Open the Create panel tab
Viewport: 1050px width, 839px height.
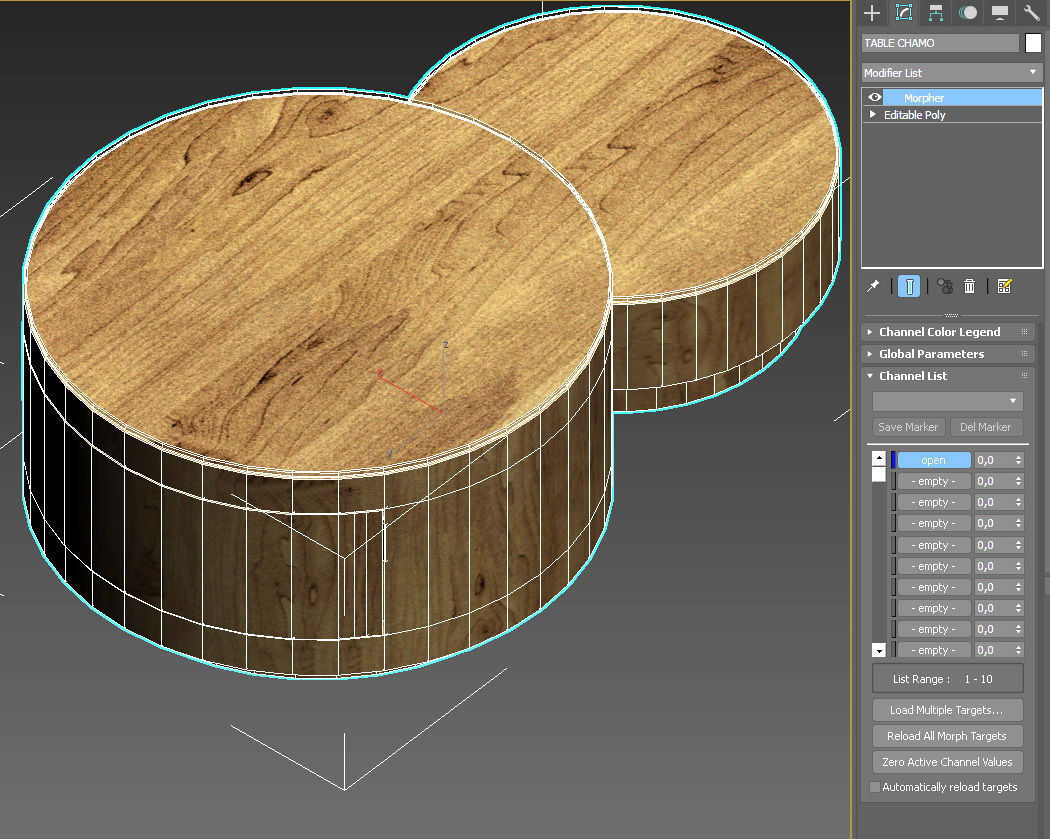(872, 13)
